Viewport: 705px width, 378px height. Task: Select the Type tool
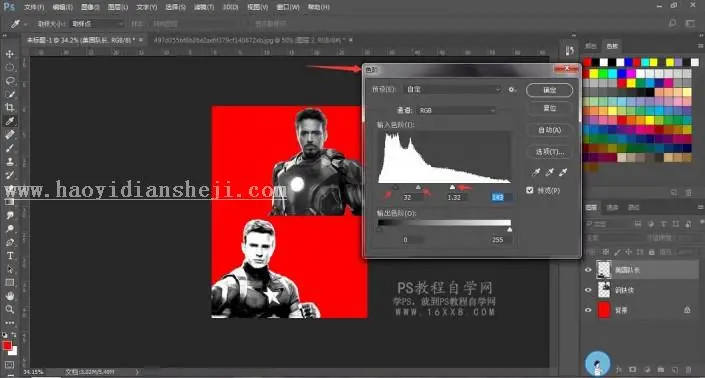tap(9, 255)
